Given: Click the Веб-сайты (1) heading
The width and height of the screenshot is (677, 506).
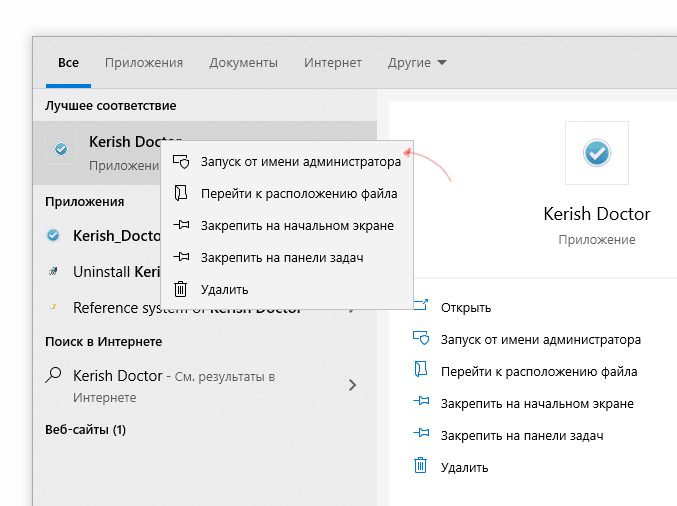Looking at the screenshot, I should pyautogui.click(x=85, y=430).
